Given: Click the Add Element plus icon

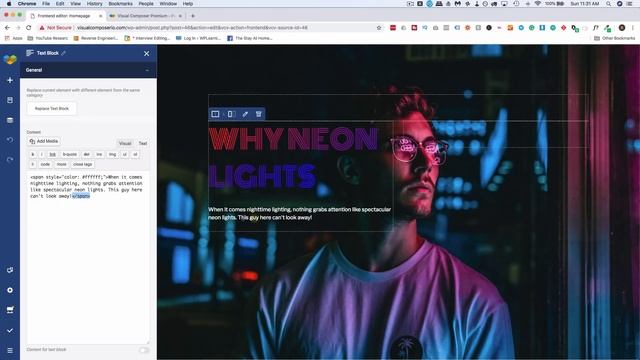Looking at the screenshot, I should point(10,80).
